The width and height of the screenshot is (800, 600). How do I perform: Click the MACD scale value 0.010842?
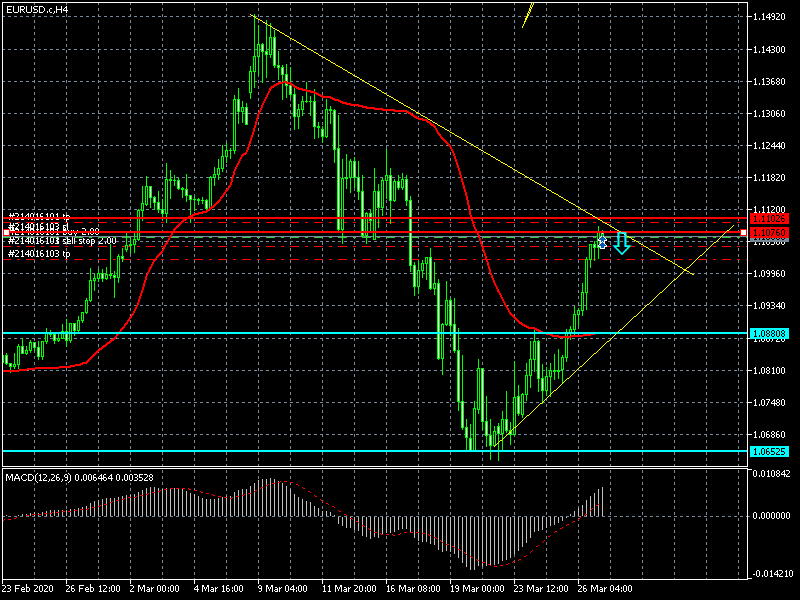point(771,473)
